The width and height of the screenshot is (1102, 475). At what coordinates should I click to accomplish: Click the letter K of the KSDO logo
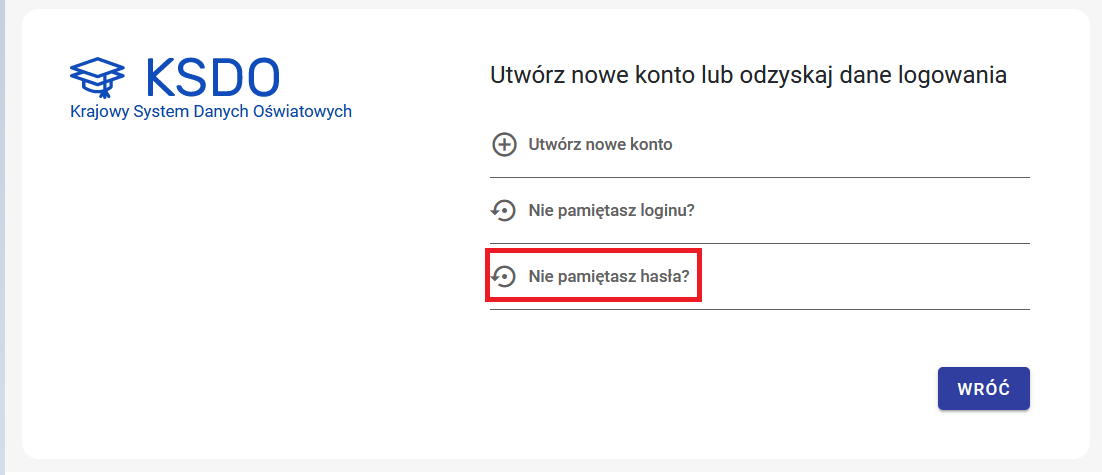(160, 76)
